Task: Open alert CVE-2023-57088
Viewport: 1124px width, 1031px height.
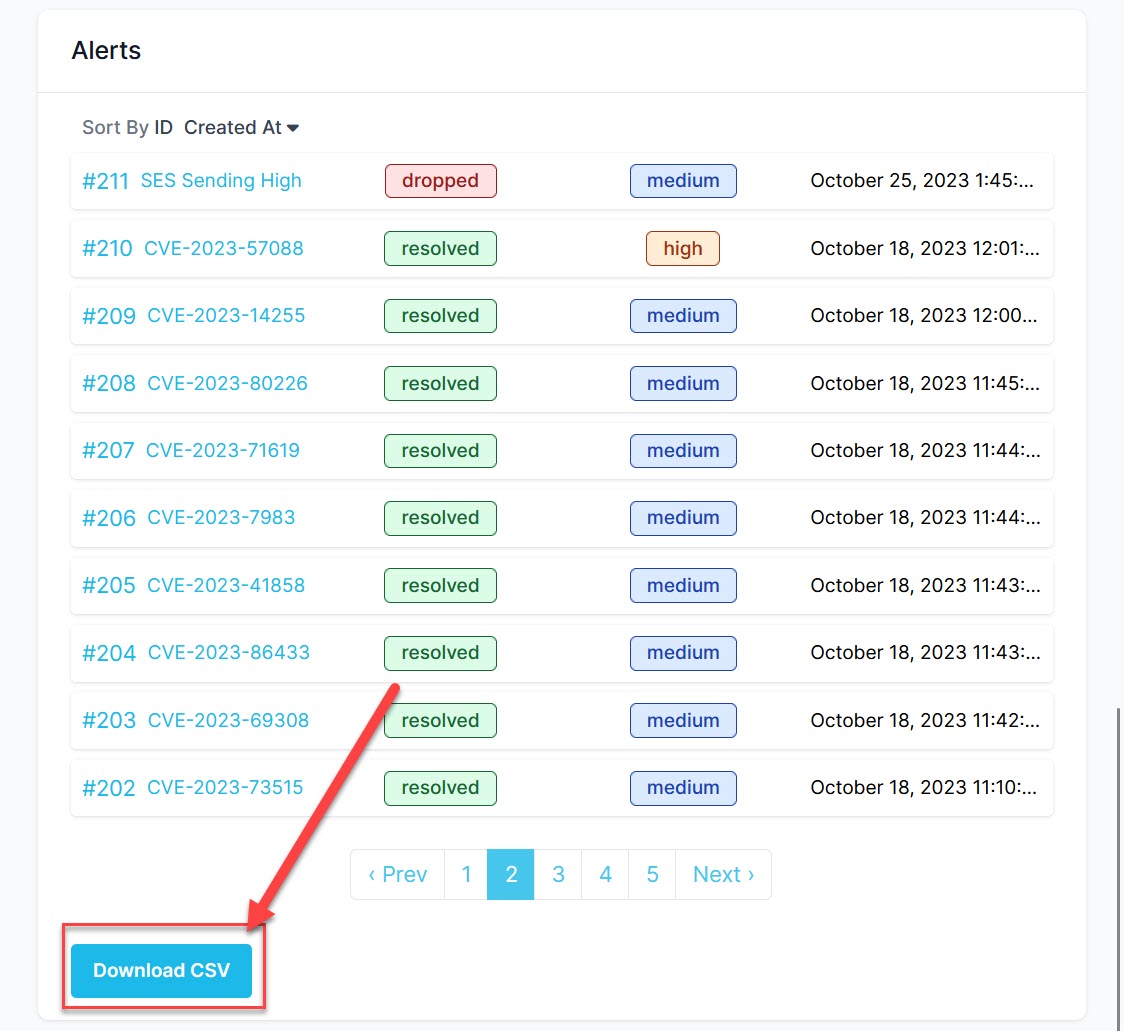Action: (223, 248)
